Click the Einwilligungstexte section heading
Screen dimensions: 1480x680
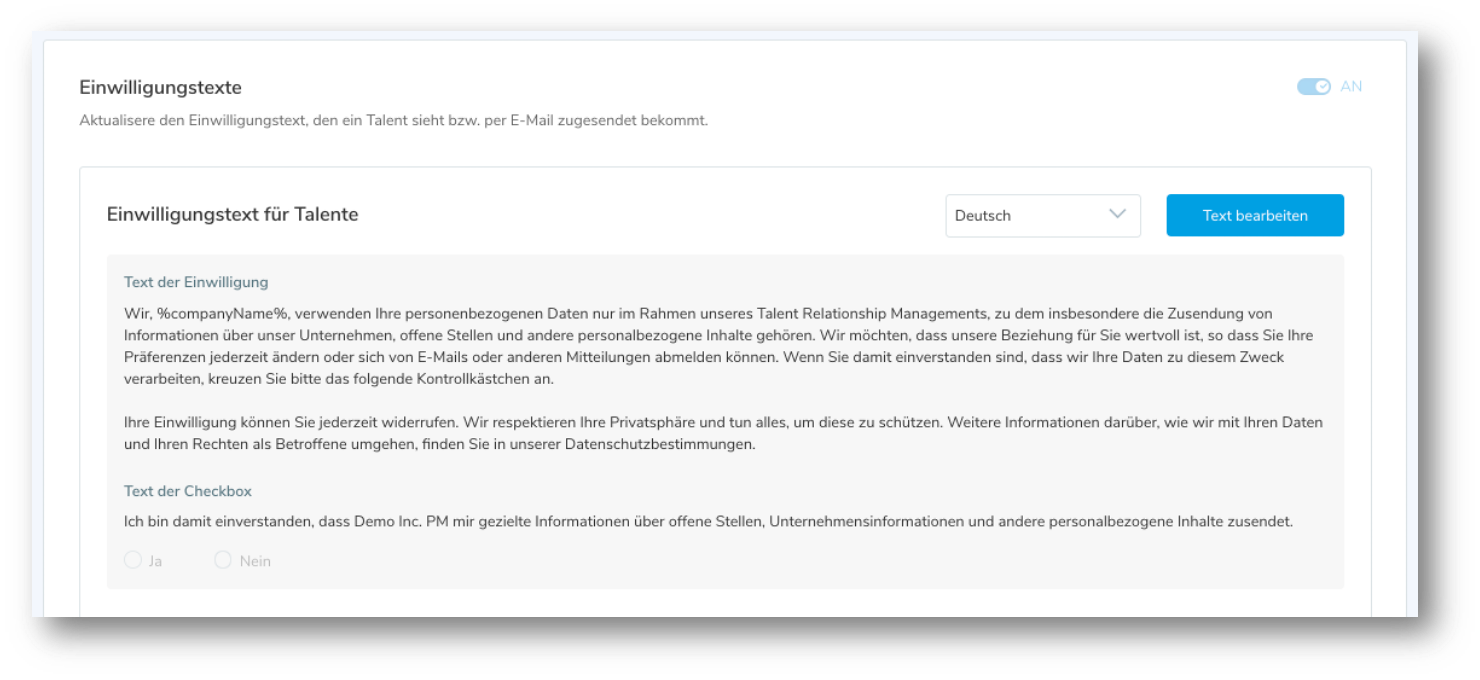coord(160,88)
